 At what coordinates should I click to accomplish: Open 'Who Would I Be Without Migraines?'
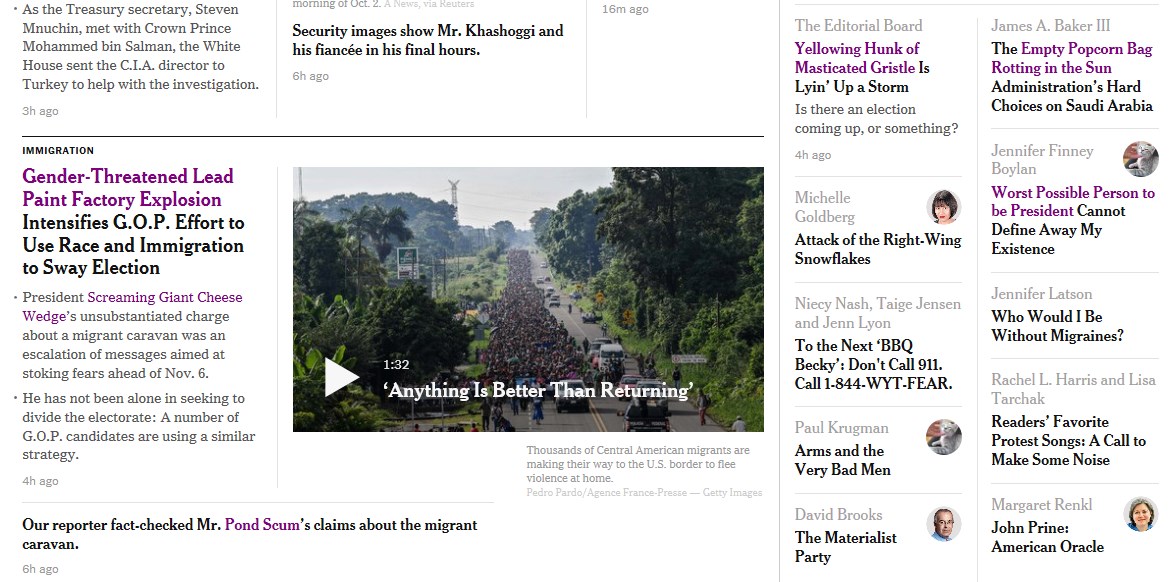click(1057, 327)
